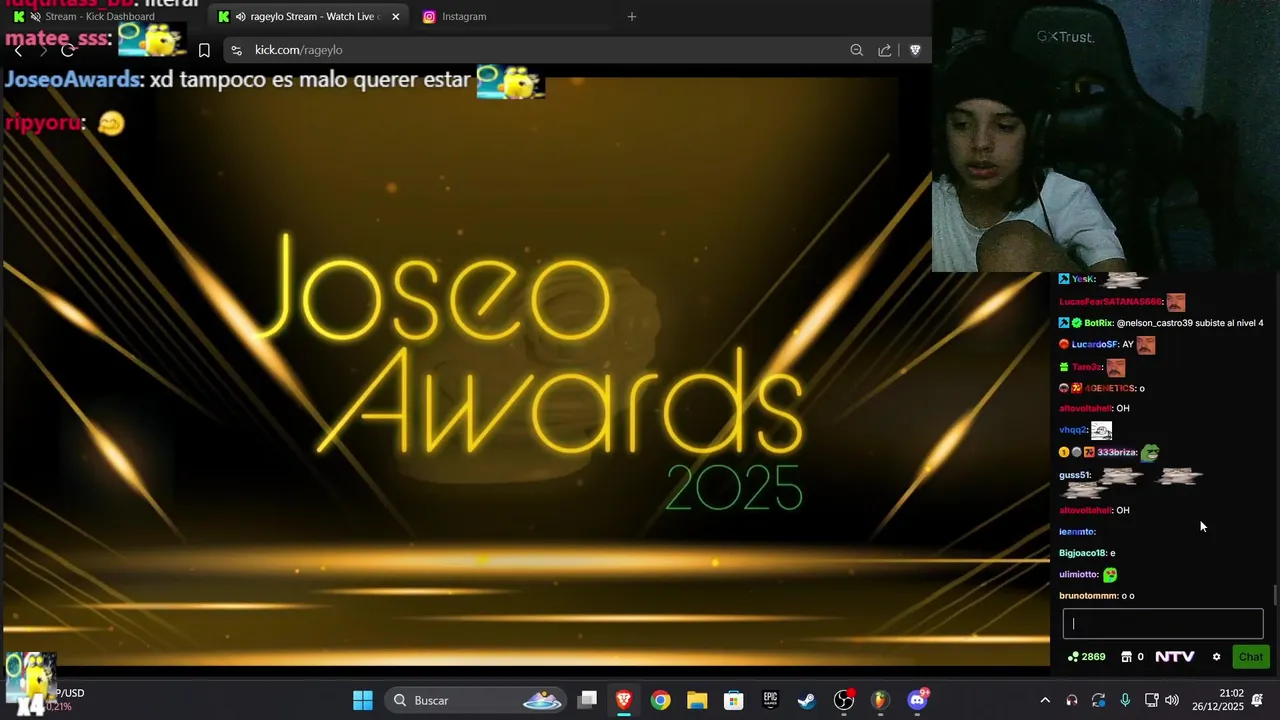Click username vhqq2 in chat
This screenshot has height=720, width=1280.
[x=1073, y=430]
